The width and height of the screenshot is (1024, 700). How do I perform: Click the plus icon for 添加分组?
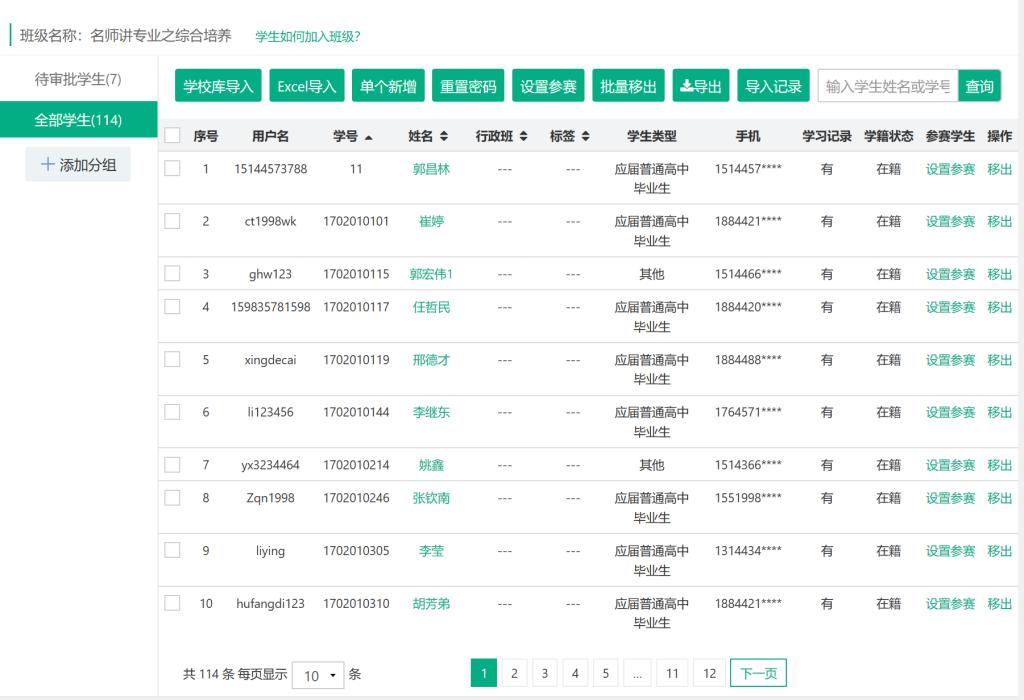[x=48, y=165]
